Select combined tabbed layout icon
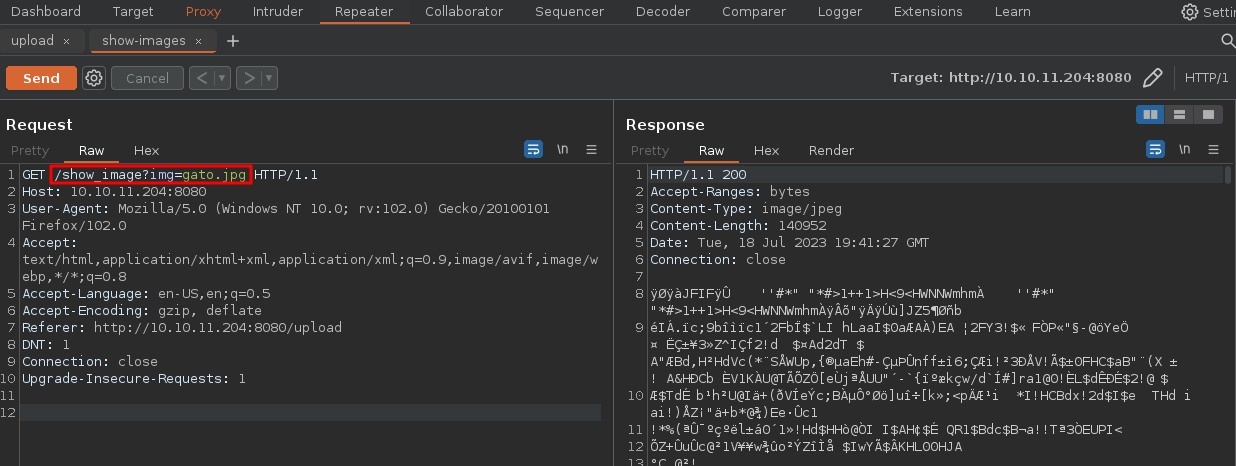The image size is (1236, 466). pos(1208,114)
